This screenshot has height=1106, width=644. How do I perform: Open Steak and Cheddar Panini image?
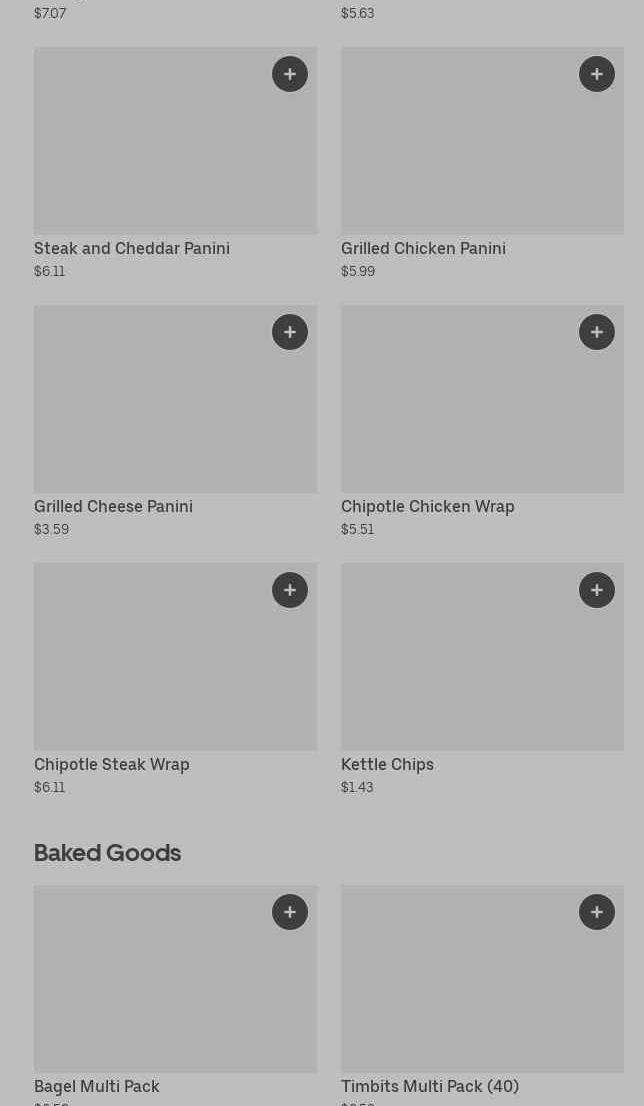tap(150, 150)
